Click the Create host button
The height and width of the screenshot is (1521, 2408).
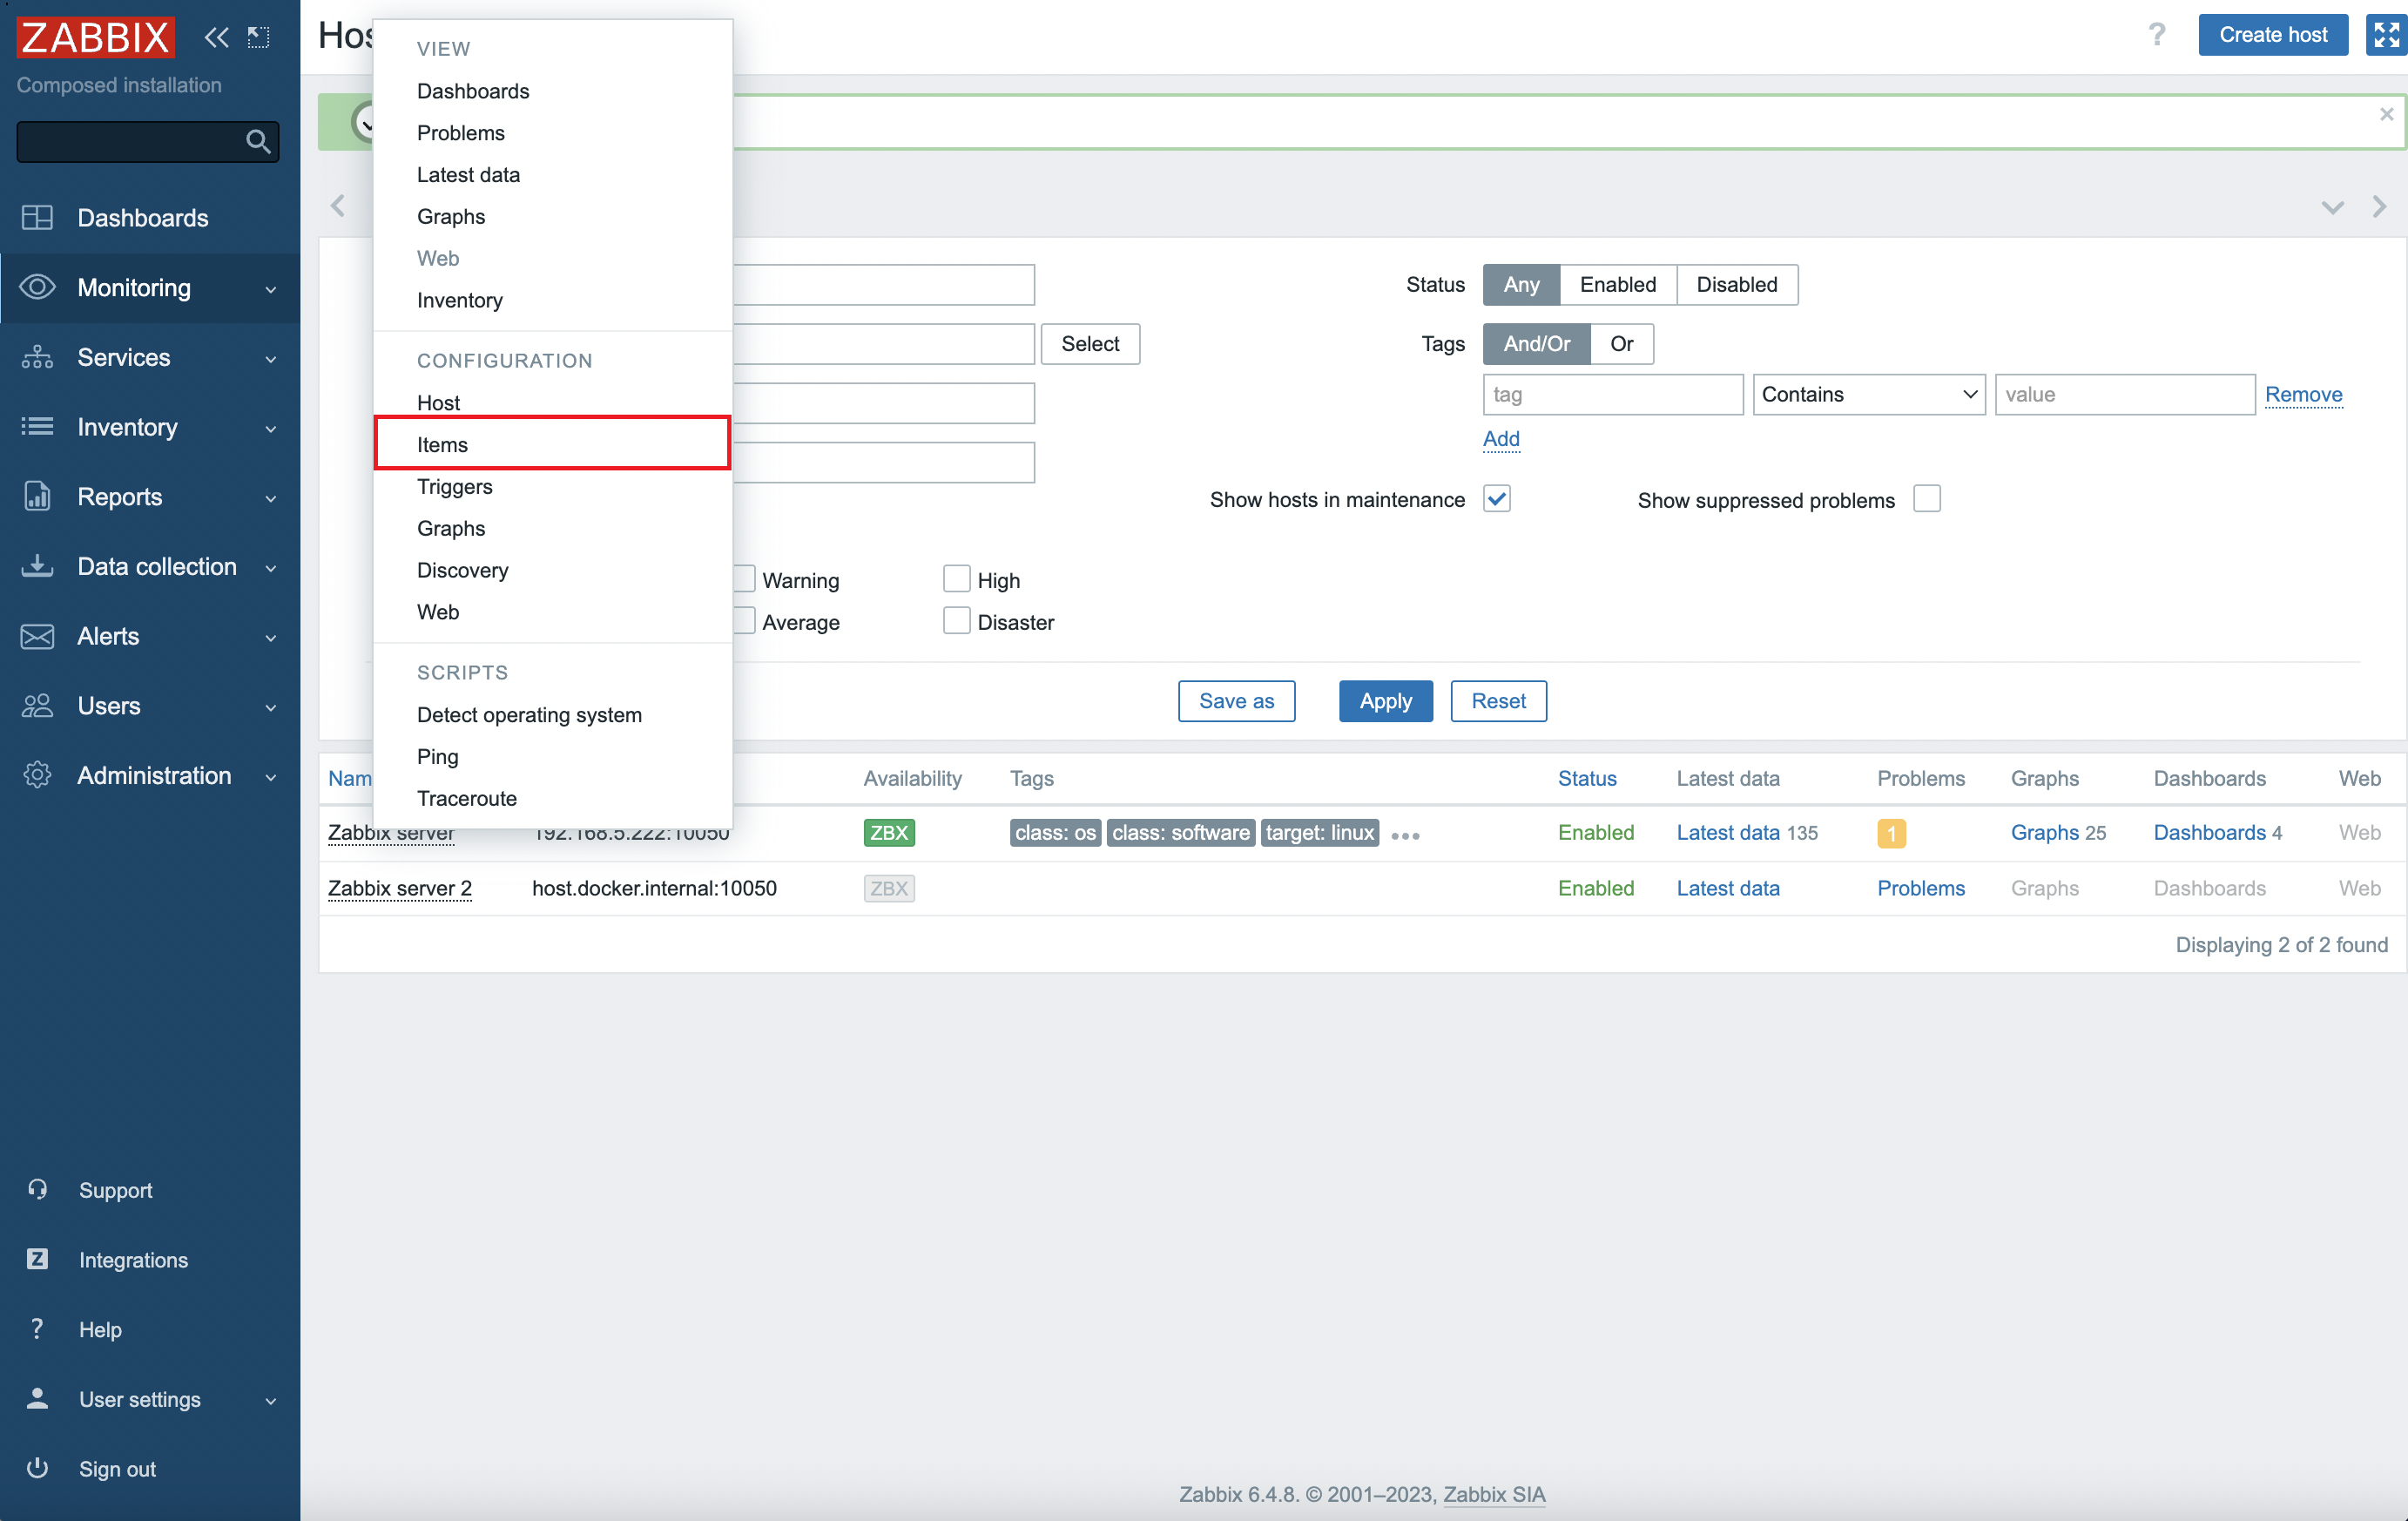pyautogui.click(x=2272, y=35)
